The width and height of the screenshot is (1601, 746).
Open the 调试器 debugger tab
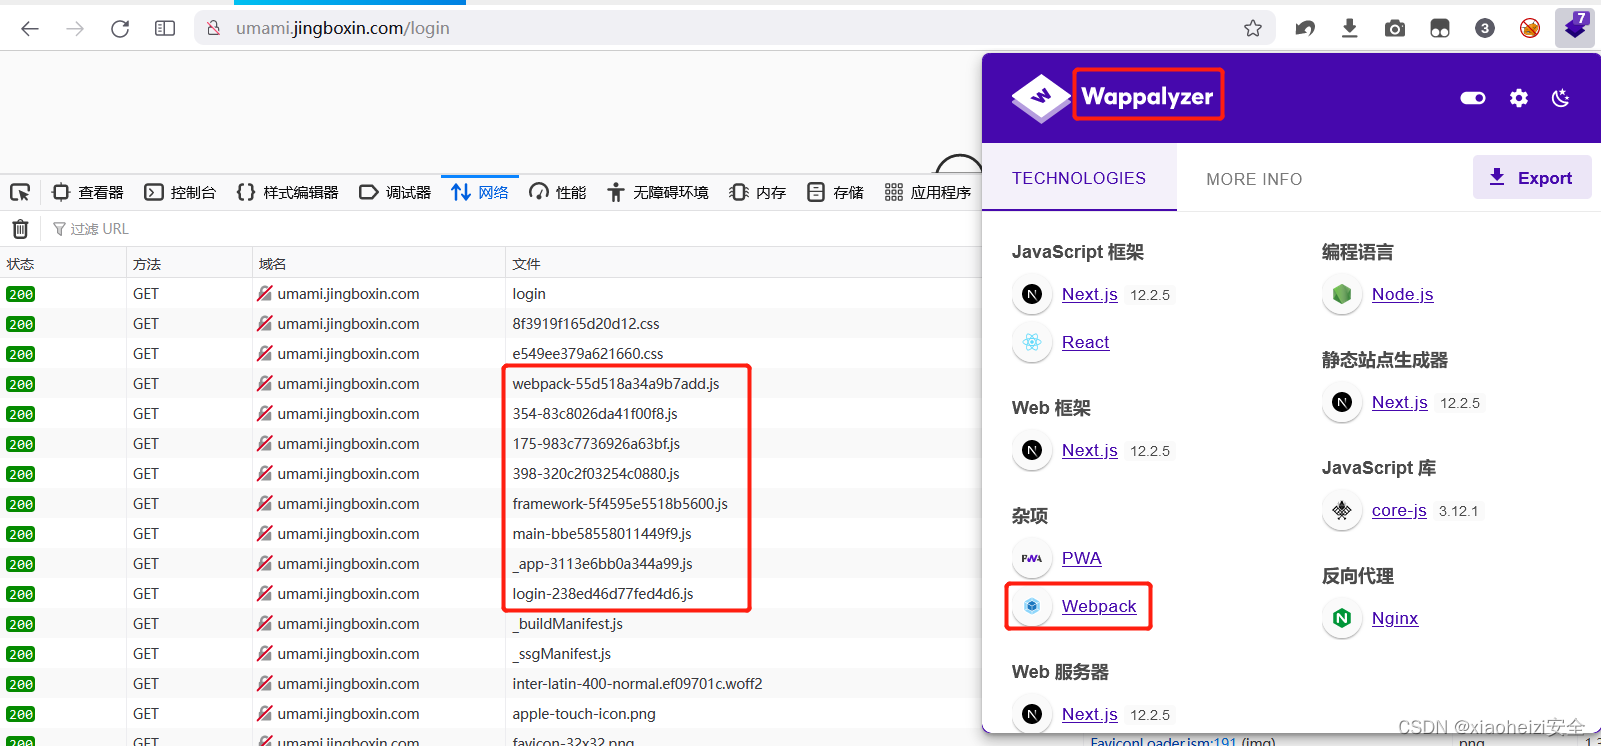point(395,192)
